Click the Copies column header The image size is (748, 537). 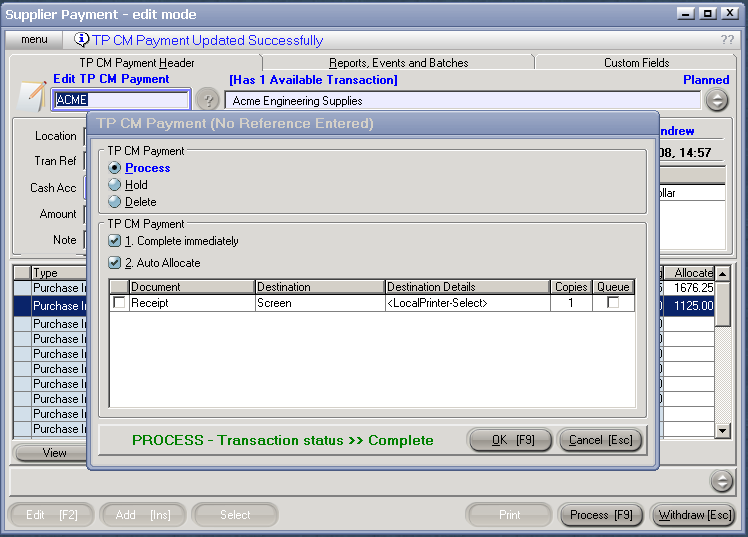[x=571, y=287]
